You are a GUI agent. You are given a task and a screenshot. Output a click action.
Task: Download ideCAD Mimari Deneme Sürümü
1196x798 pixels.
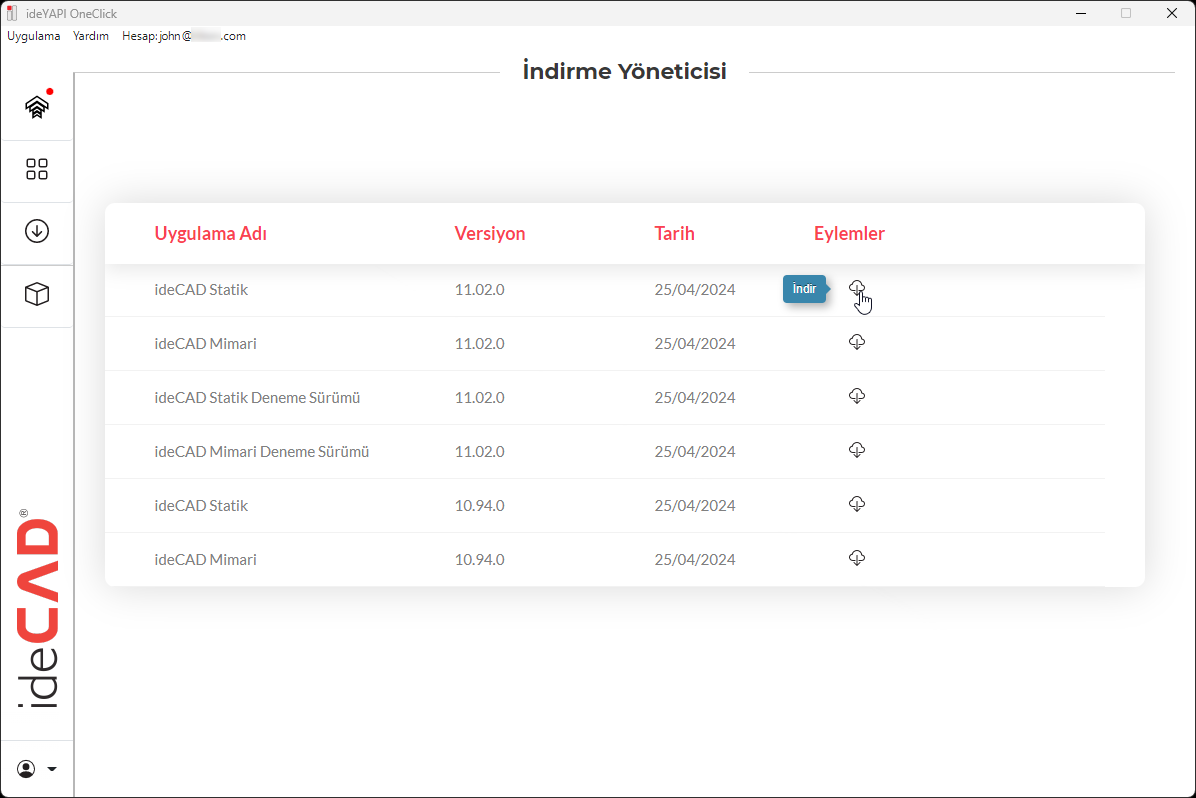tap(856, 450)
